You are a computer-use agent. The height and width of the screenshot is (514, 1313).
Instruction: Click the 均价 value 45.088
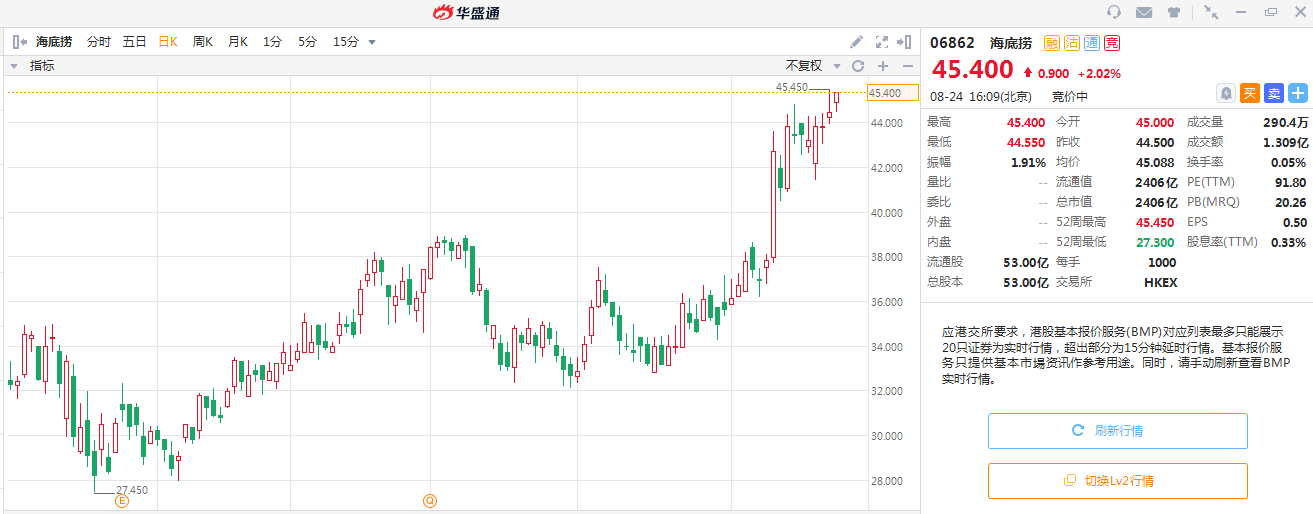coord(1156,162)
